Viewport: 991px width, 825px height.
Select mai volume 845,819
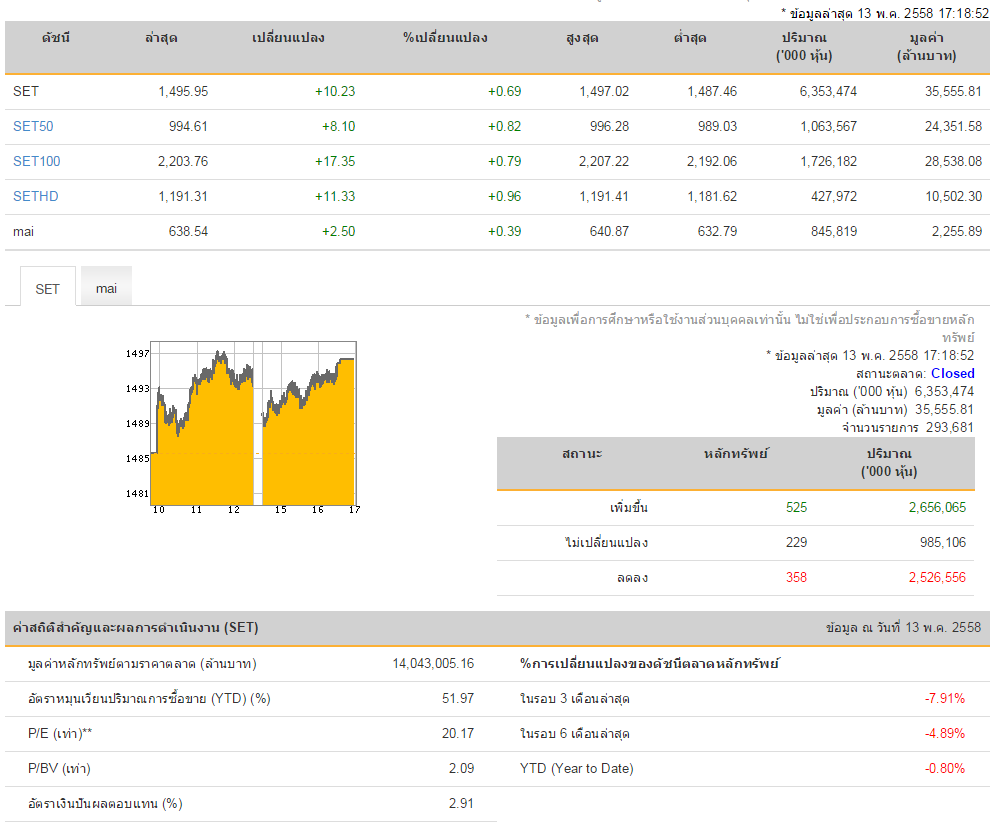point(834,231)
